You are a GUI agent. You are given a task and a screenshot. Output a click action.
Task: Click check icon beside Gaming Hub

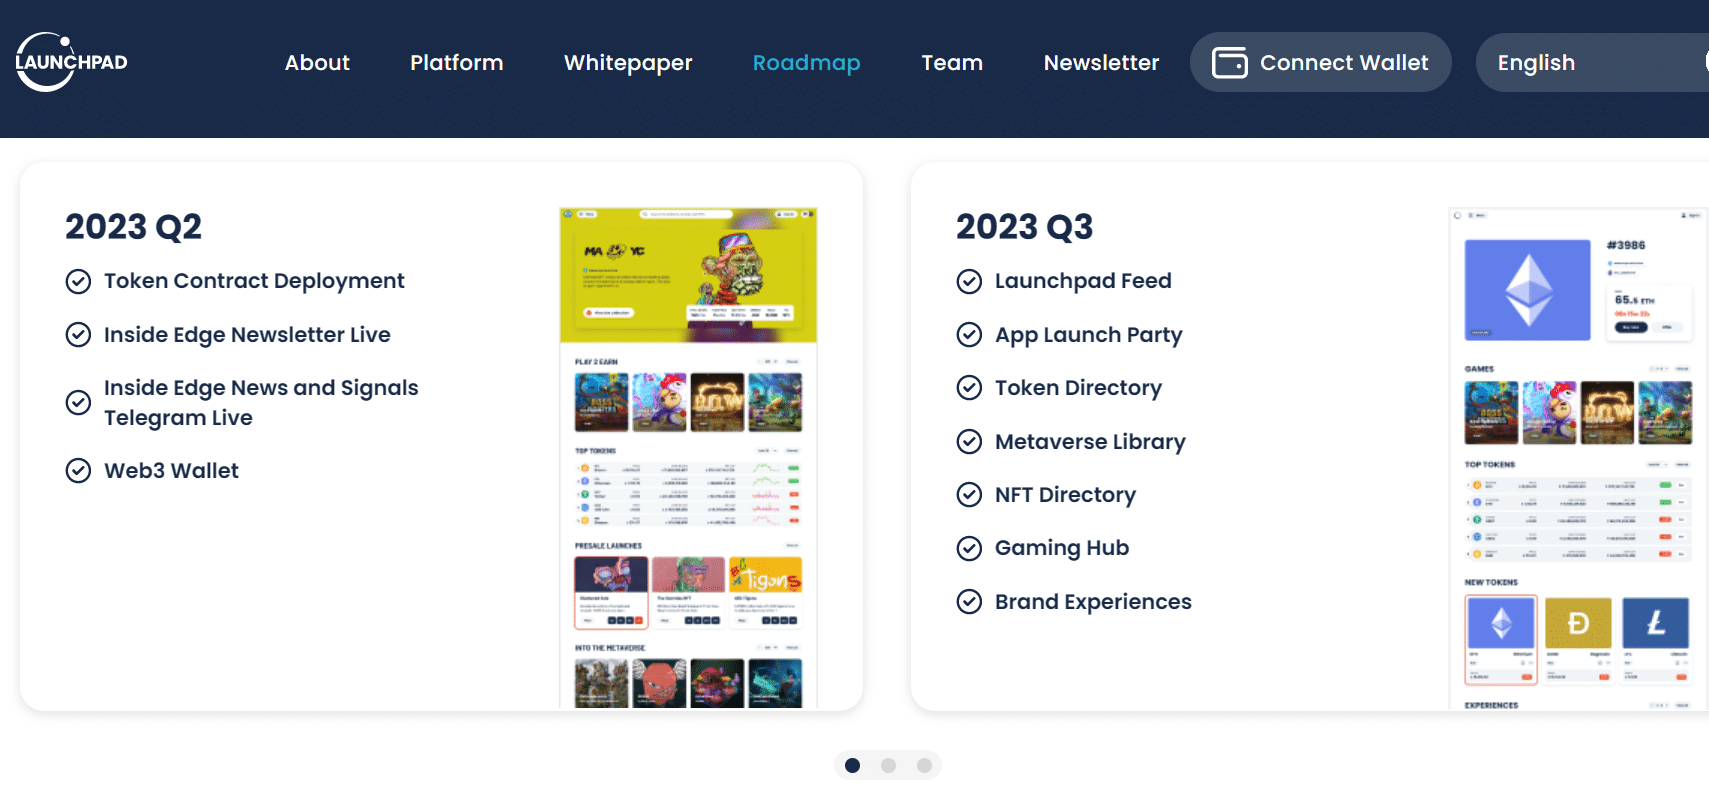coord(969,548)
